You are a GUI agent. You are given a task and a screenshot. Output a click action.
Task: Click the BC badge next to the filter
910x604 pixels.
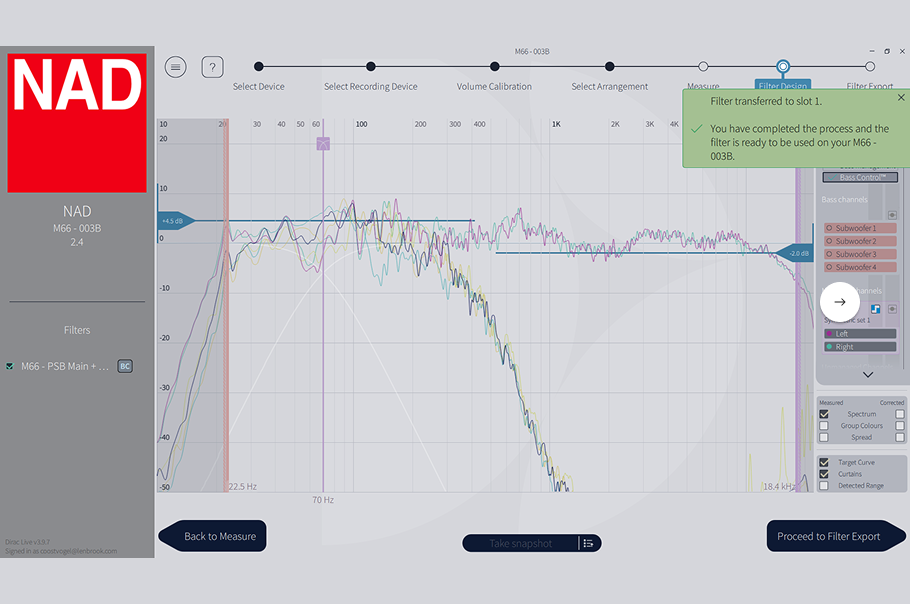[125, 367]
